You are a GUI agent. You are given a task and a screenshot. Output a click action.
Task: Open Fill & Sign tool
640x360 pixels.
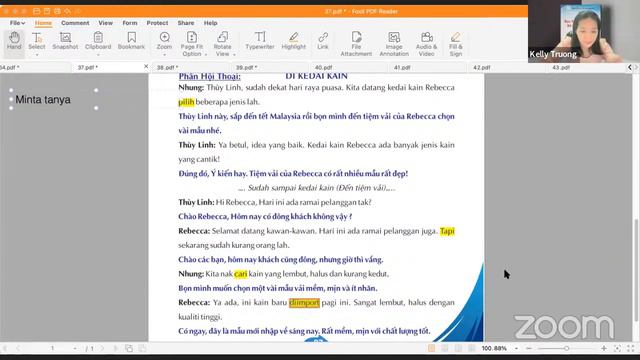coord(456,44)
